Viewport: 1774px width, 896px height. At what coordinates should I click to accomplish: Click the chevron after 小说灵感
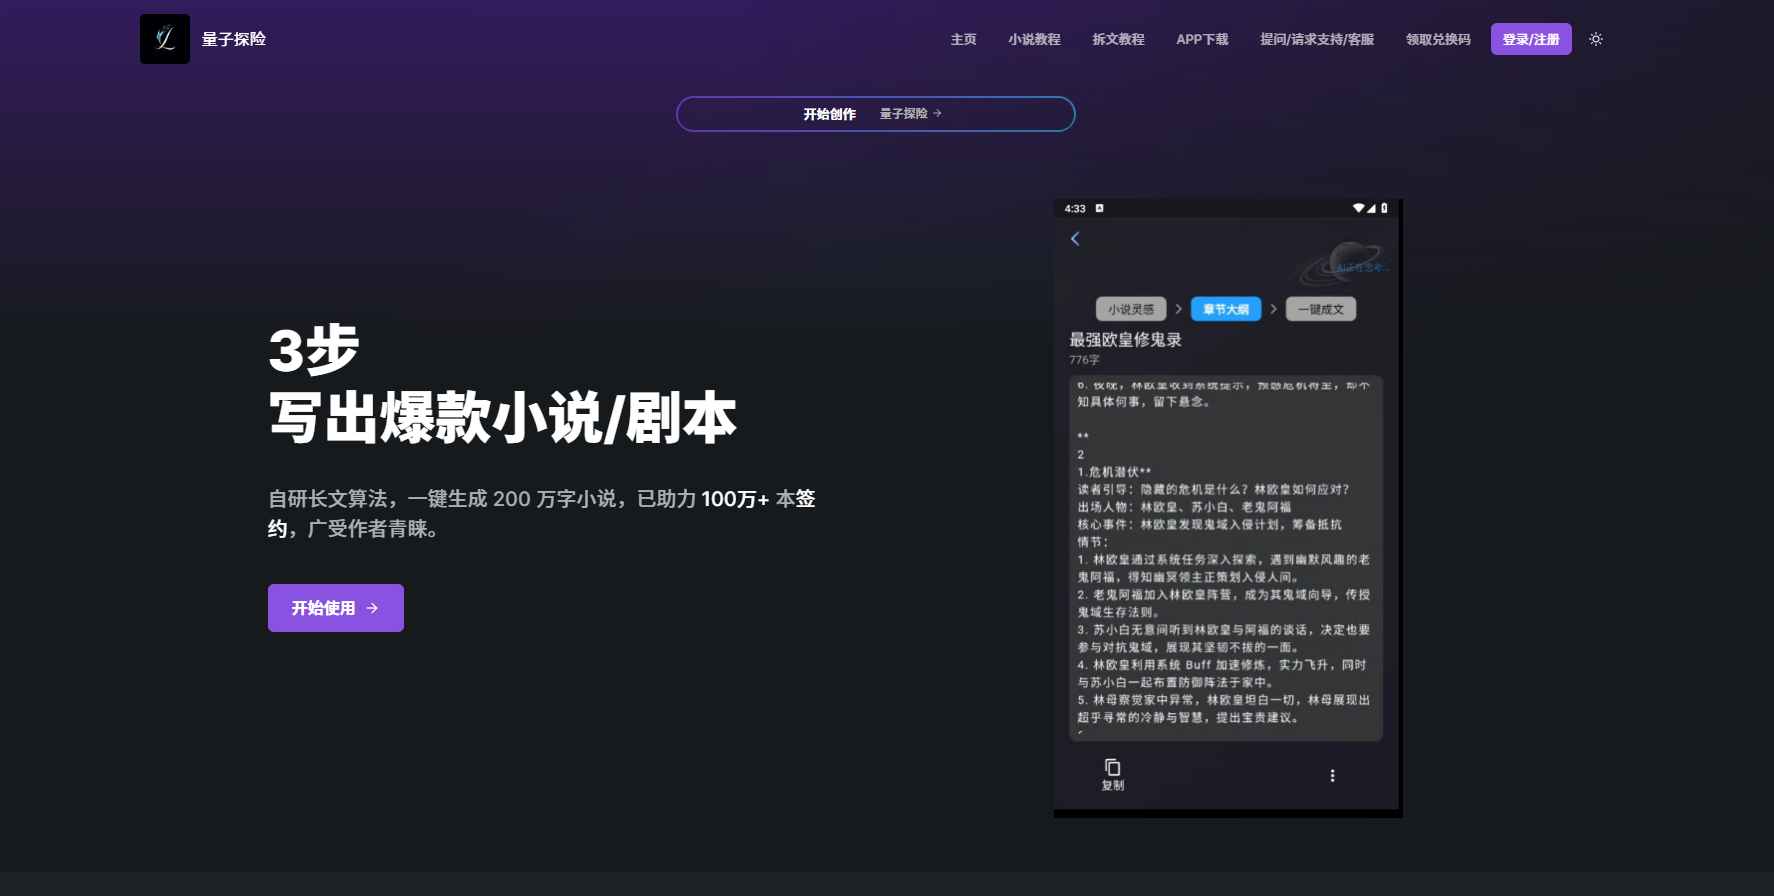click(1179, 309)
